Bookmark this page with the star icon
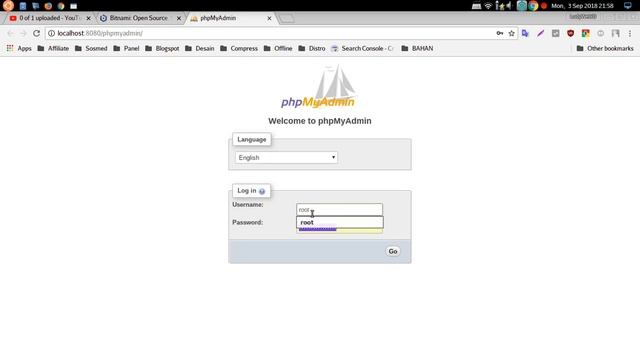 coord(511,33)
